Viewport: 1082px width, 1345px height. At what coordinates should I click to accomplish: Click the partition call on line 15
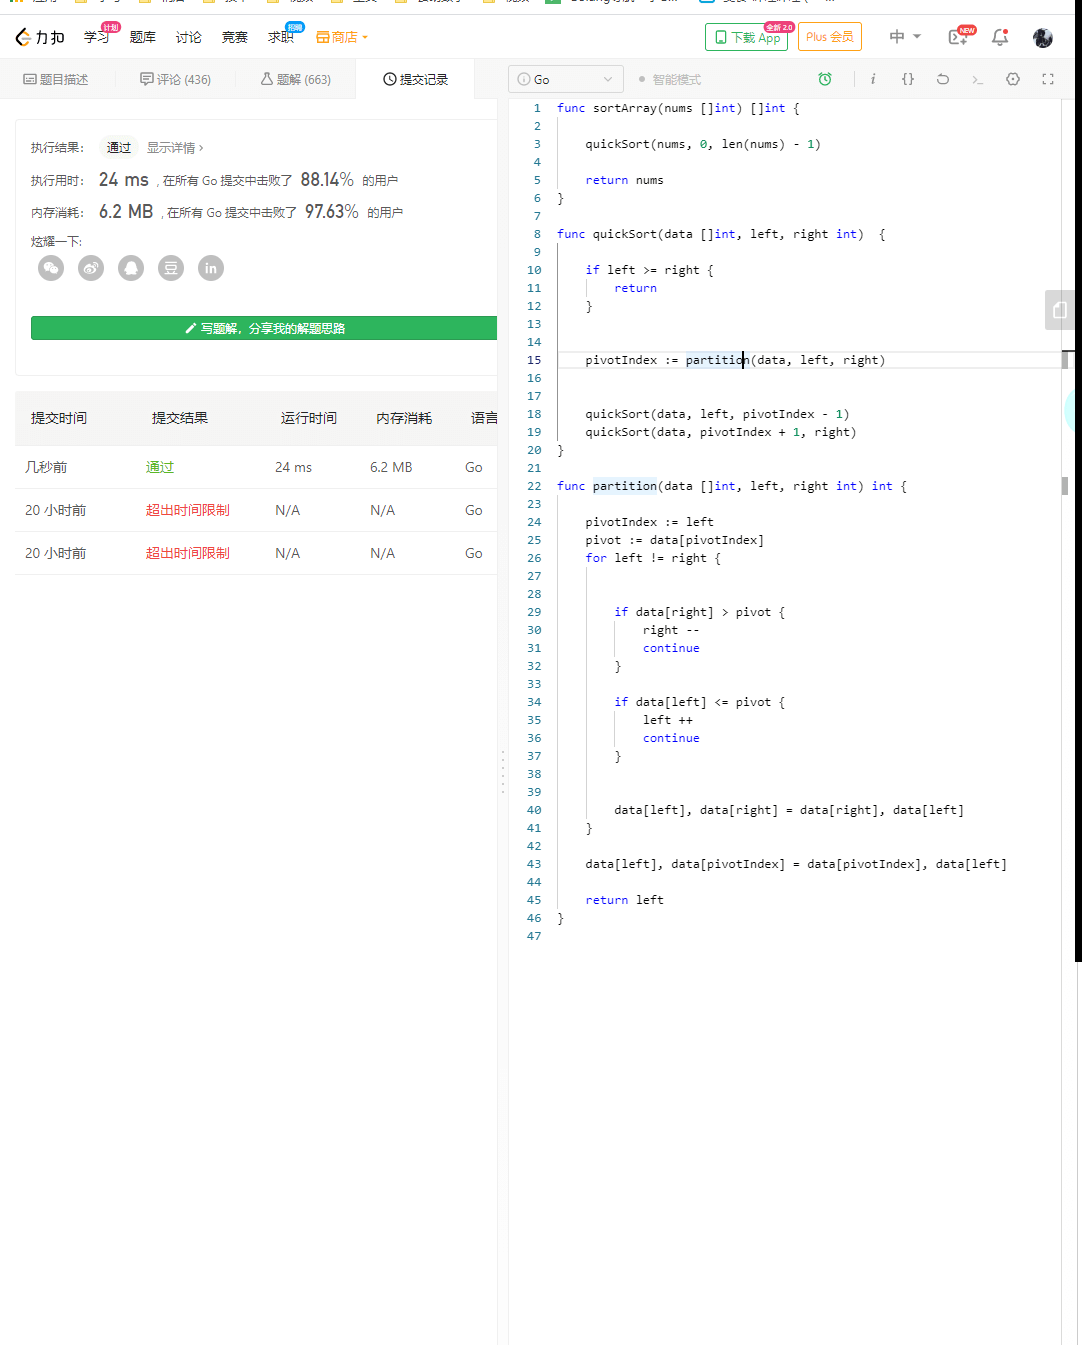coord(717,360)
